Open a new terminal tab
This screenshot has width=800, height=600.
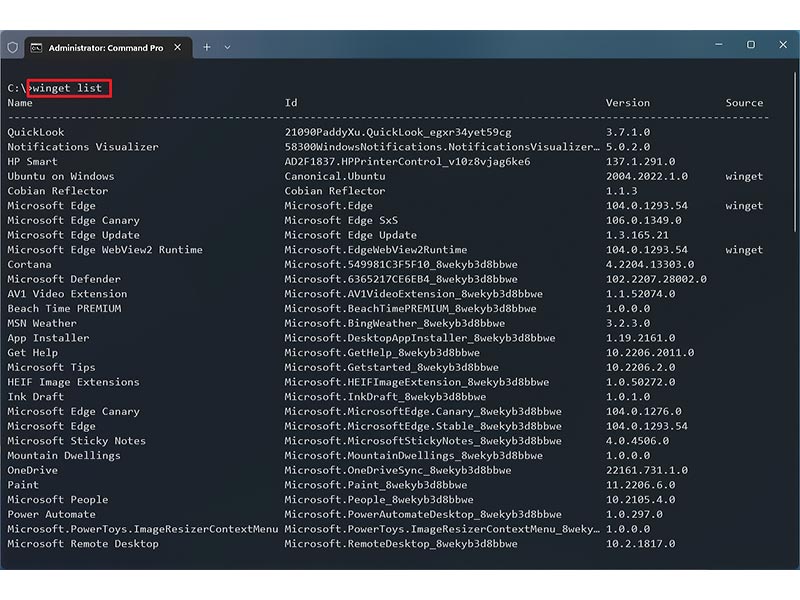[x=207, y=47]
